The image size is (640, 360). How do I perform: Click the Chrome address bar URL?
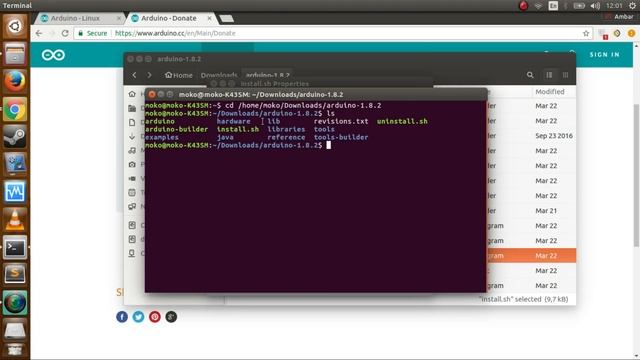point(175,33)
